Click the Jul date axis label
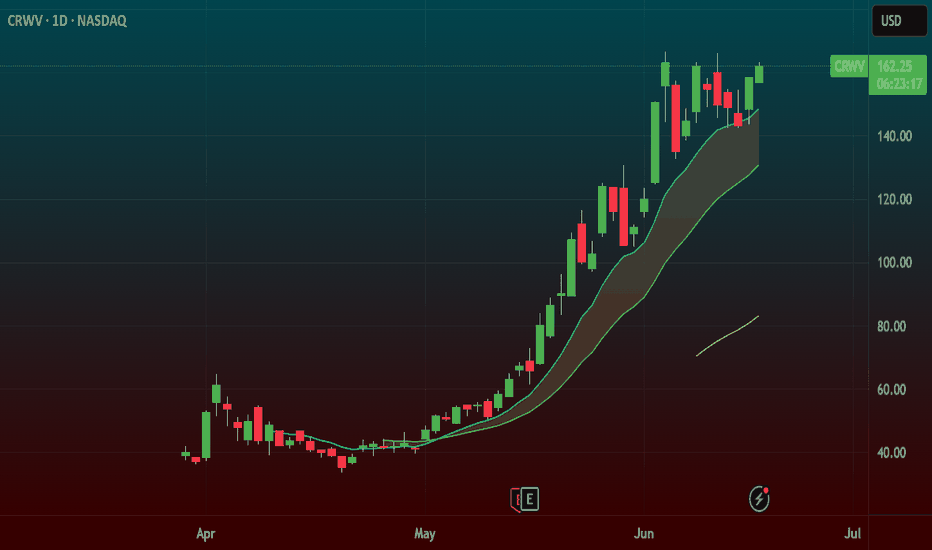The image size is (932, 550). click(x=852, y=533)
